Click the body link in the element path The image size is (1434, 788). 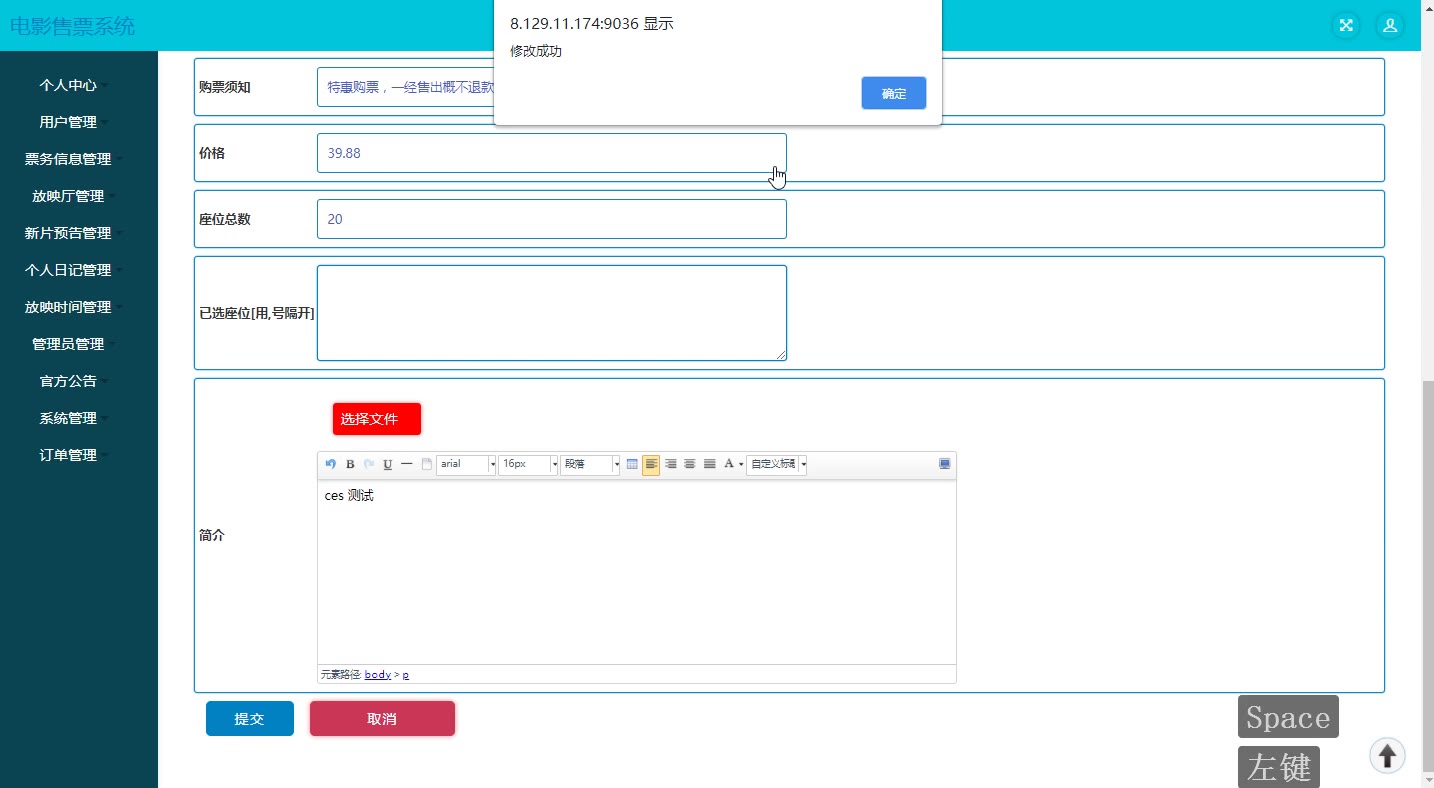378,675
